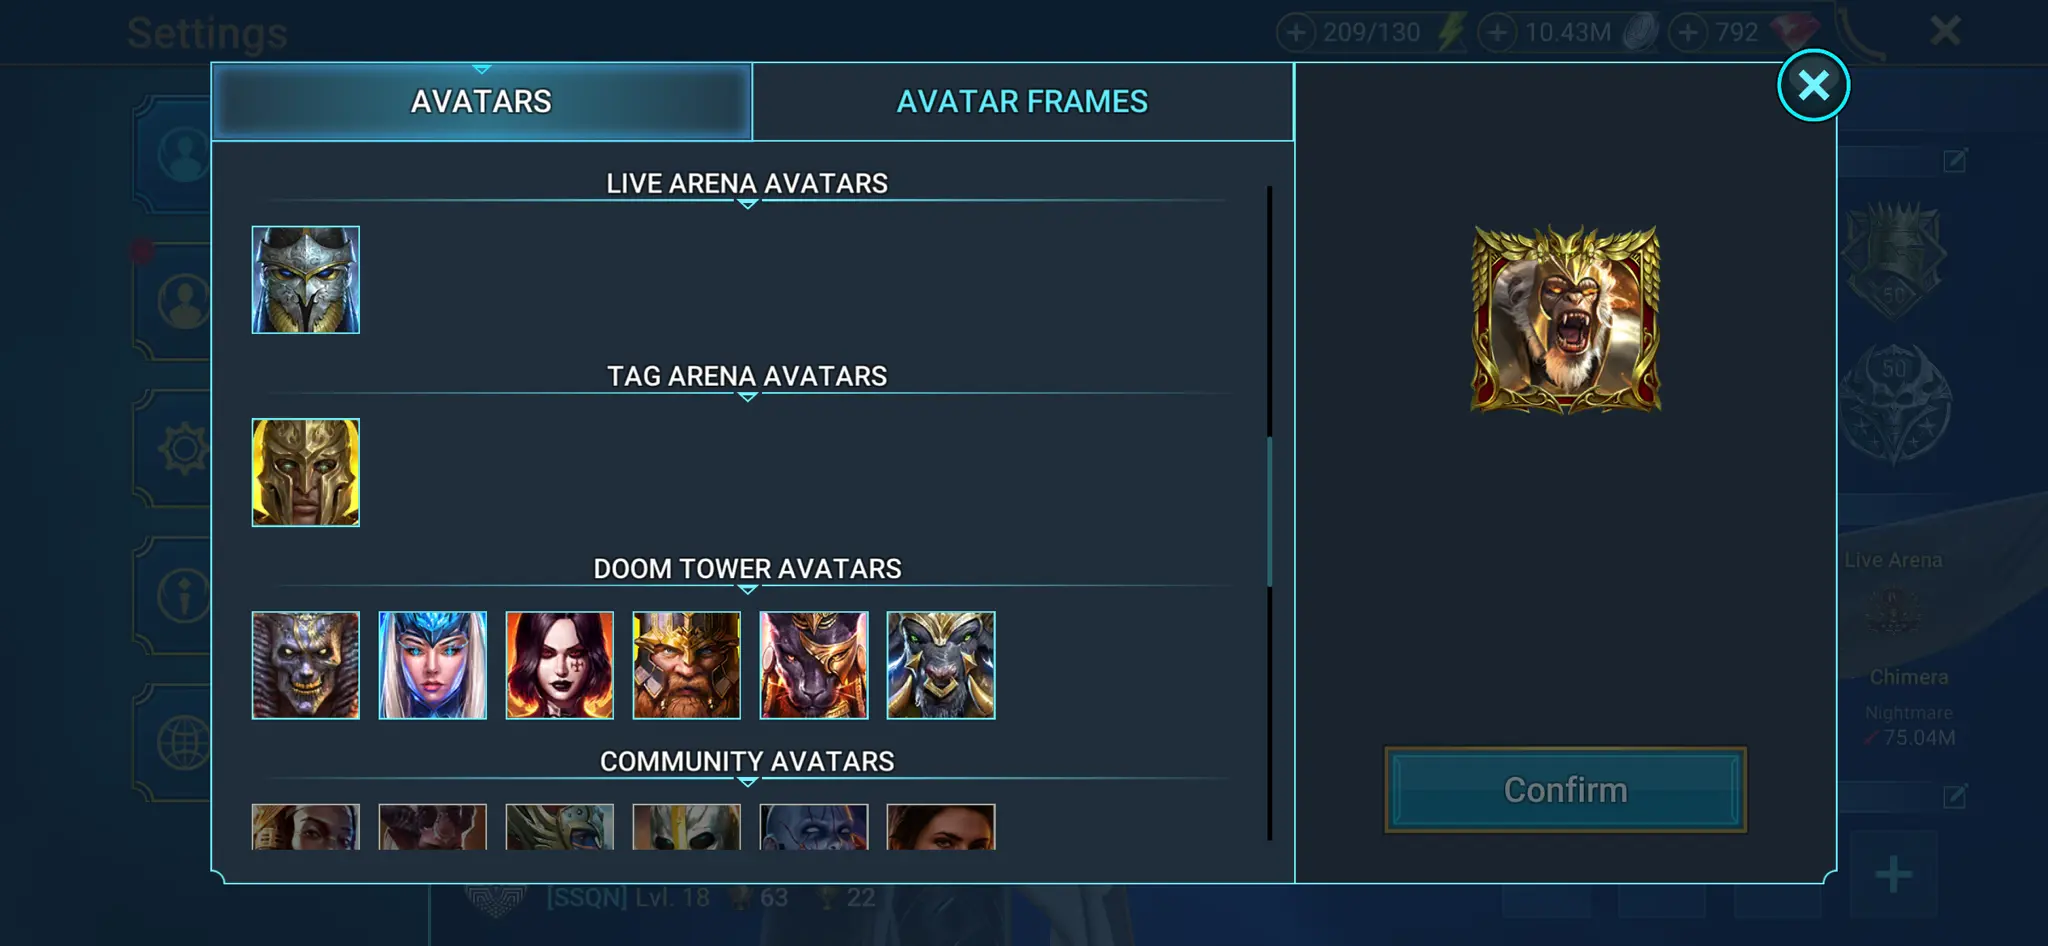Image resolution: width=2048 pixels, height=946 pixels.
Task: Select the Tag Arena golden helmet avatar
Action: tap(305, 472)
